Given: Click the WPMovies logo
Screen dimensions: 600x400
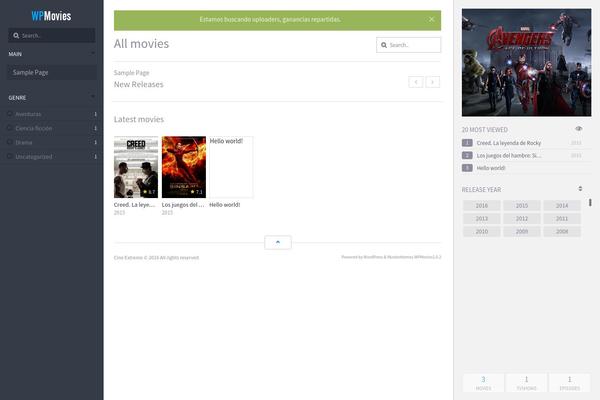Looking at the screenshot, I should (x=51, y=16).
